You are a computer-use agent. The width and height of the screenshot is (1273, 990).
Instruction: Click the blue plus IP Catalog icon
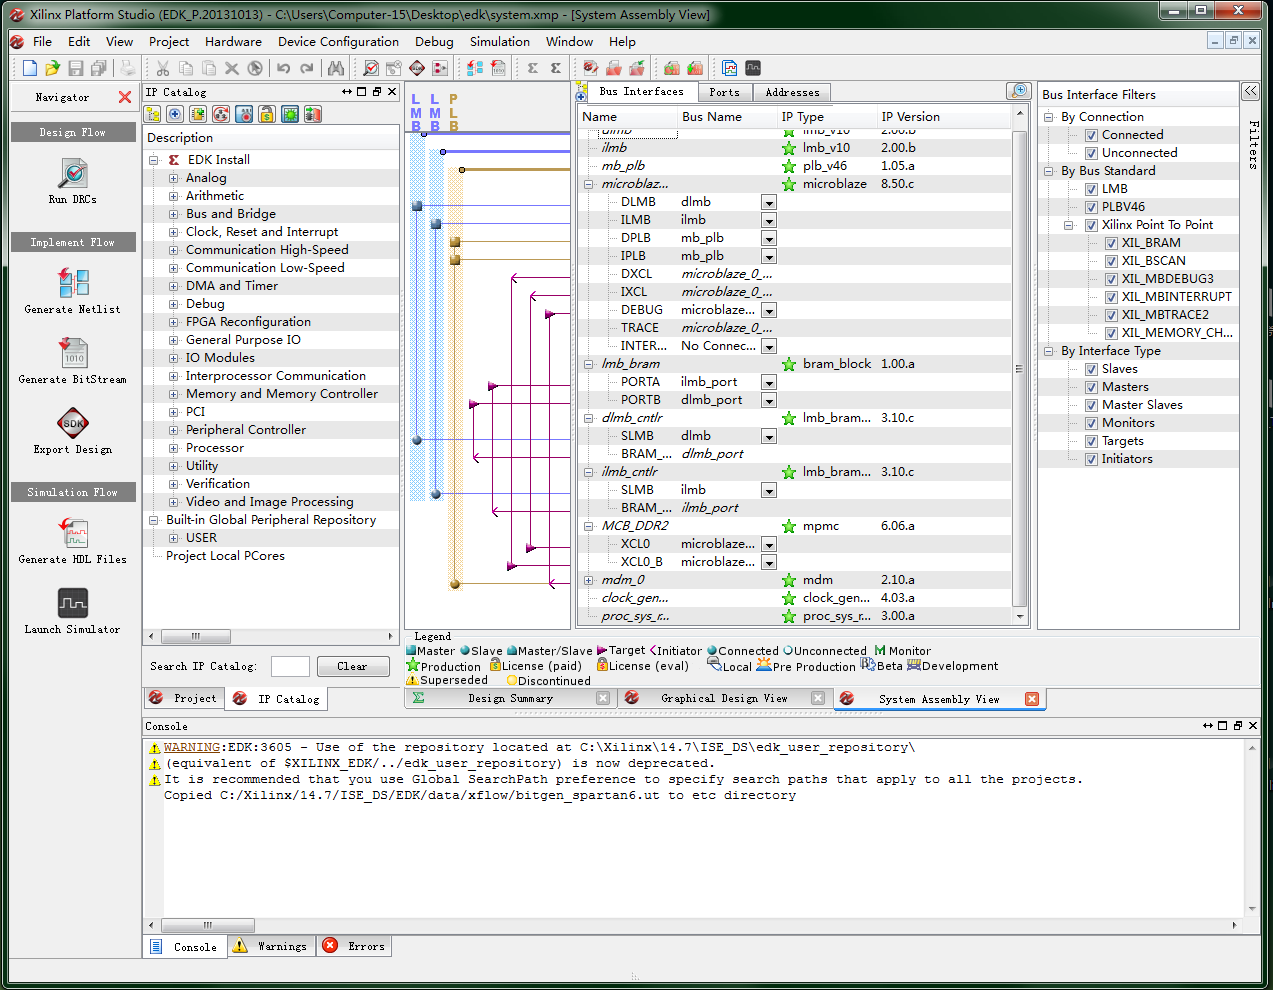click(x=175, y=114)
